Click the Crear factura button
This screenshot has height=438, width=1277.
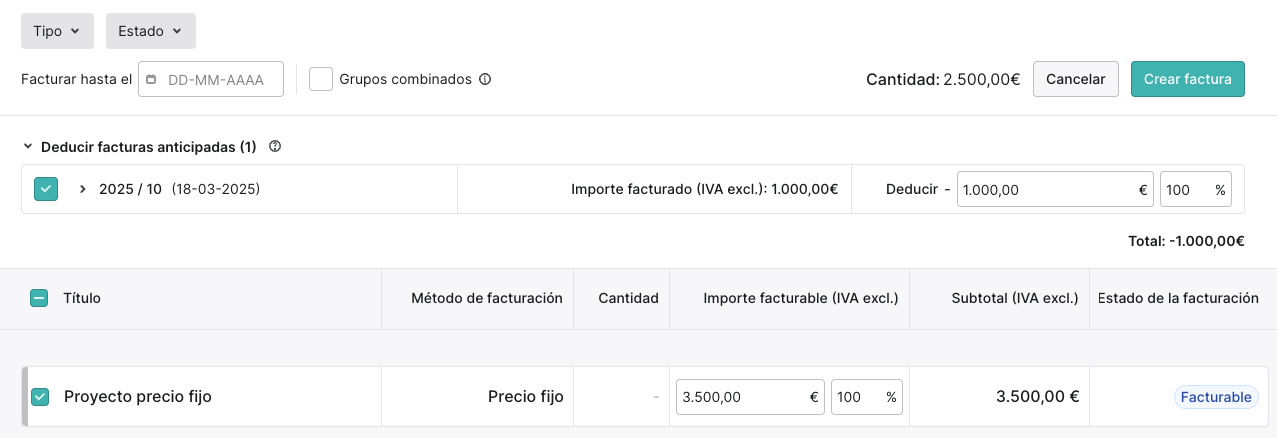pyautogui.click(x=1187, y=79)
